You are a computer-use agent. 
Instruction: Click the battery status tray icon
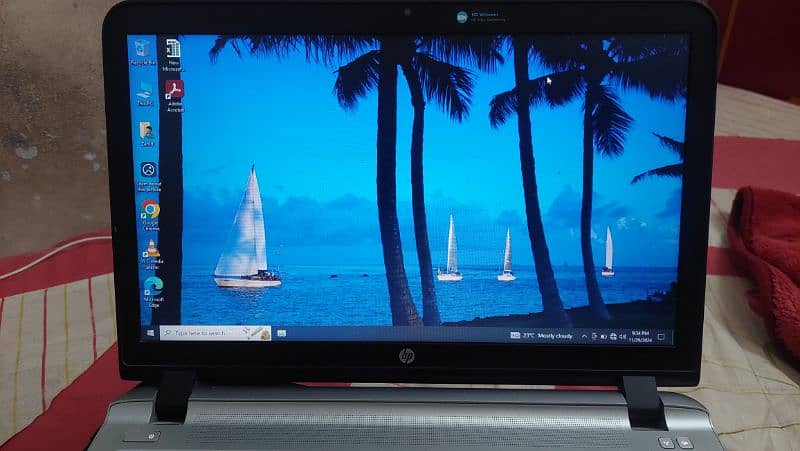pyautogui.click(x=604, y=336)
